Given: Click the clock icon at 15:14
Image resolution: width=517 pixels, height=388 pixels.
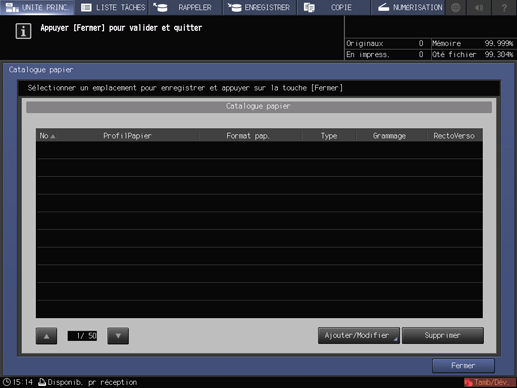Looking at the screenshot, I should (x=7, y=382).
